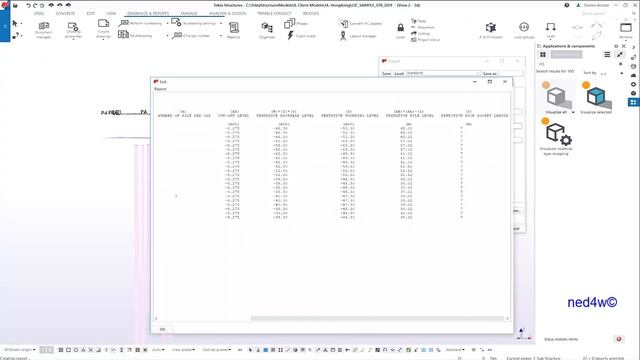The image size is (640, 360).
Task: Click the Load groups icon
Action: pyautogui.click(x=524, y=27)
